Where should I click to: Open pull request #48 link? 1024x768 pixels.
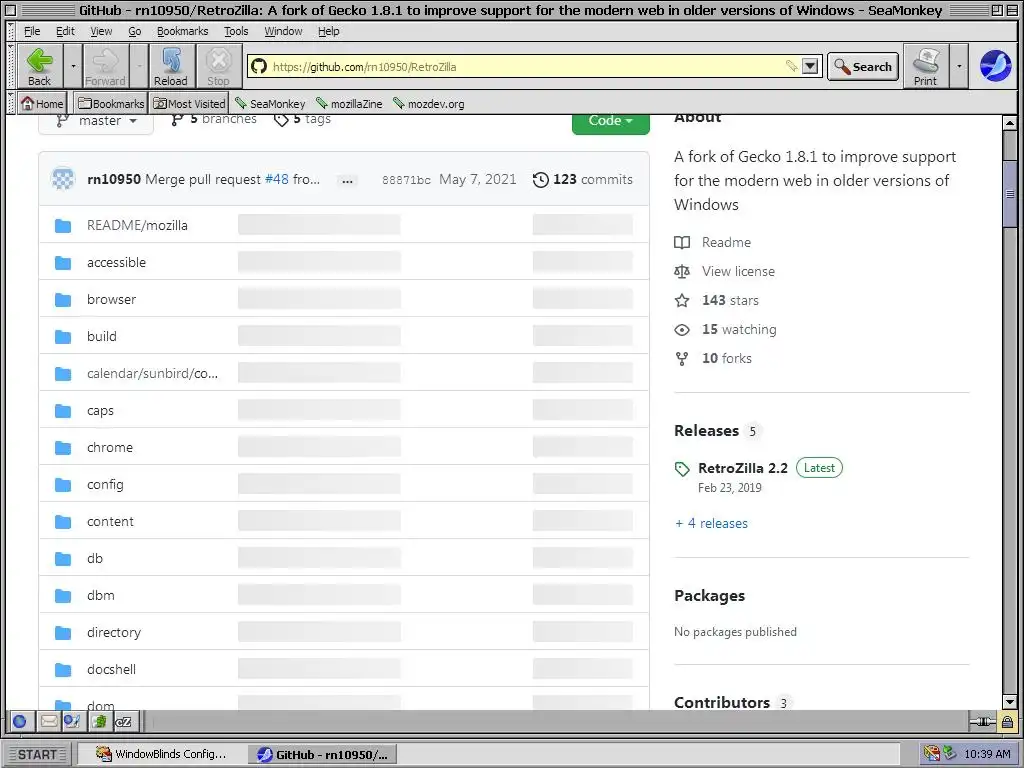[276, 179]
